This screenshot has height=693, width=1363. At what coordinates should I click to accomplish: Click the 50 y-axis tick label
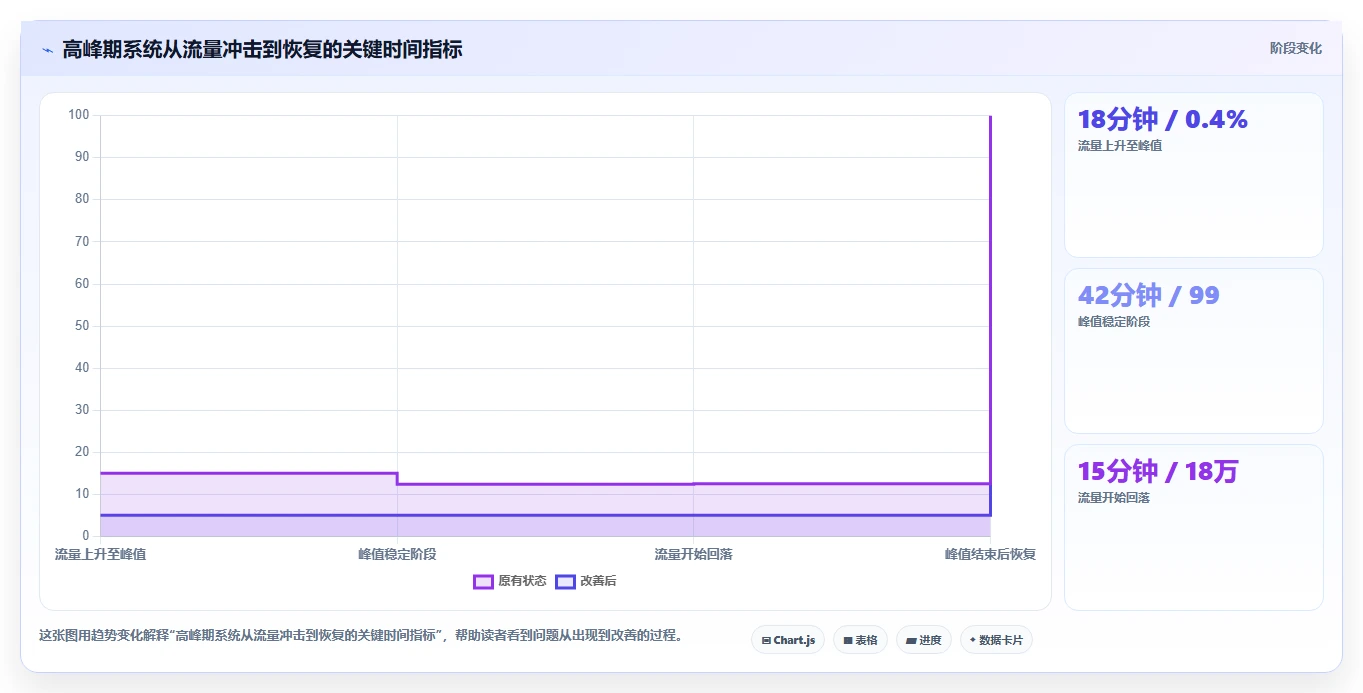82,326
